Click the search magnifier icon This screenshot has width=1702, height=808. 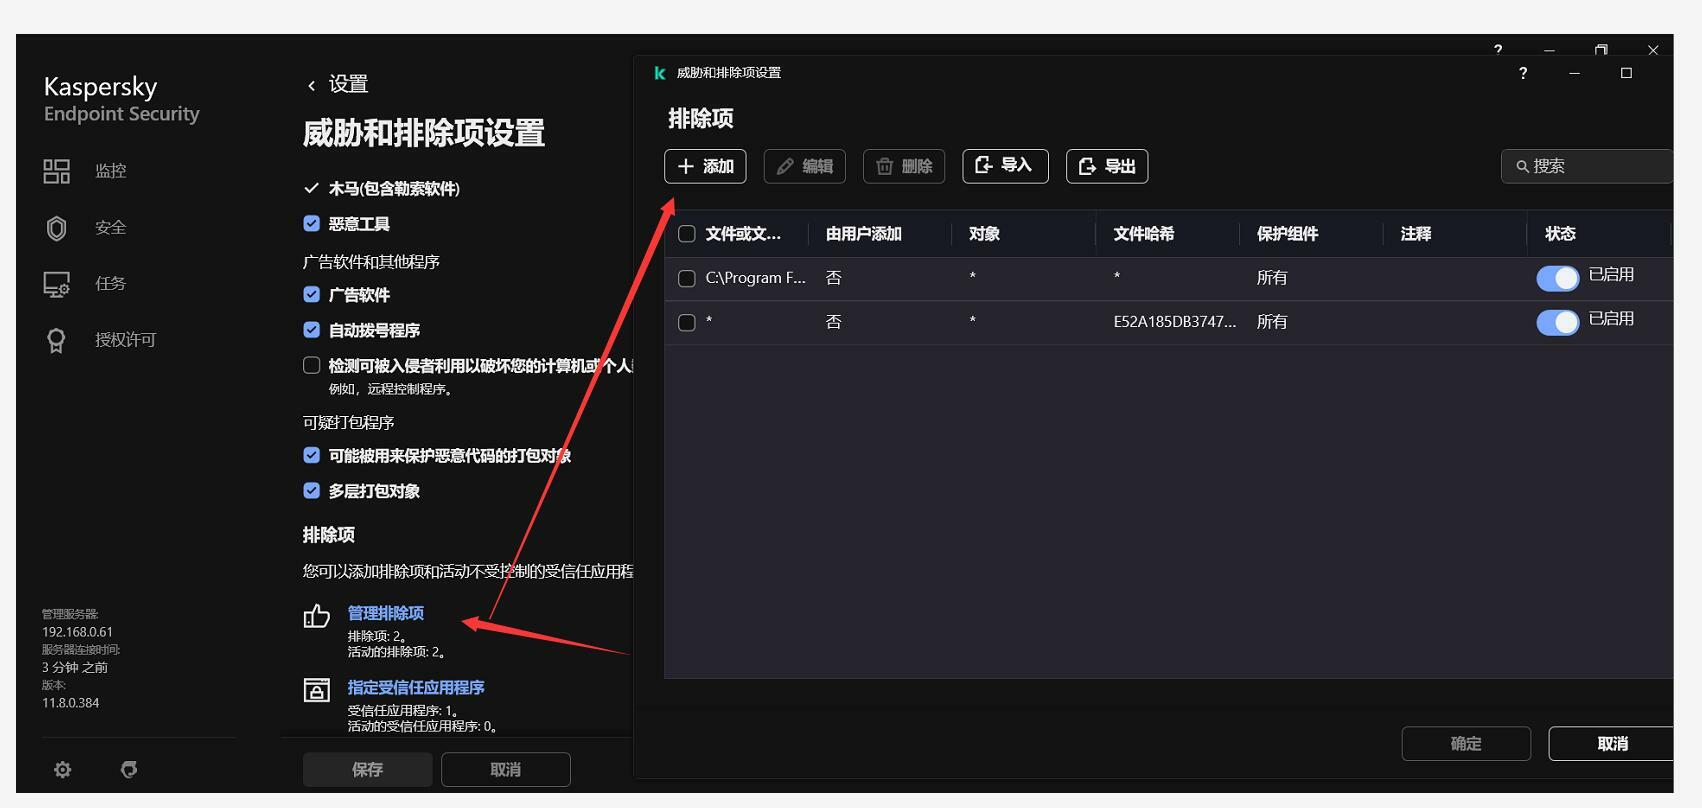point(1522,166)
